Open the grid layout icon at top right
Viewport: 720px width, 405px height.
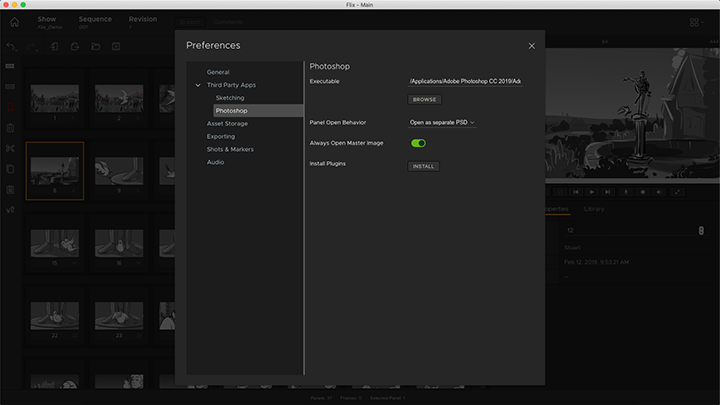tap(695, 22)
